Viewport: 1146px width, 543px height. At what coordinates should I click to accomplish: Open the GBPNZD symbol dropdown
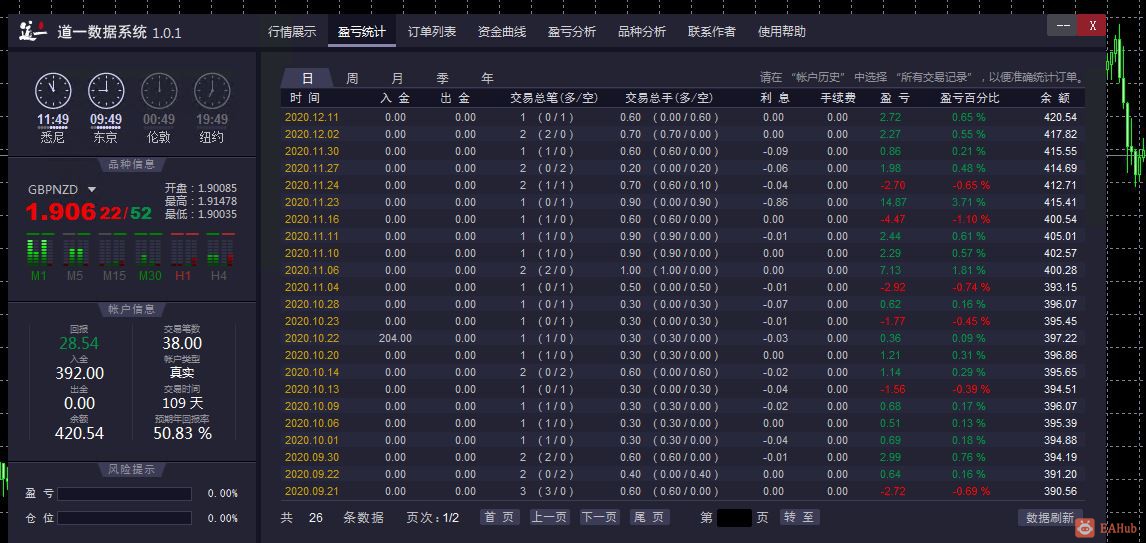(x=92, y=189)
